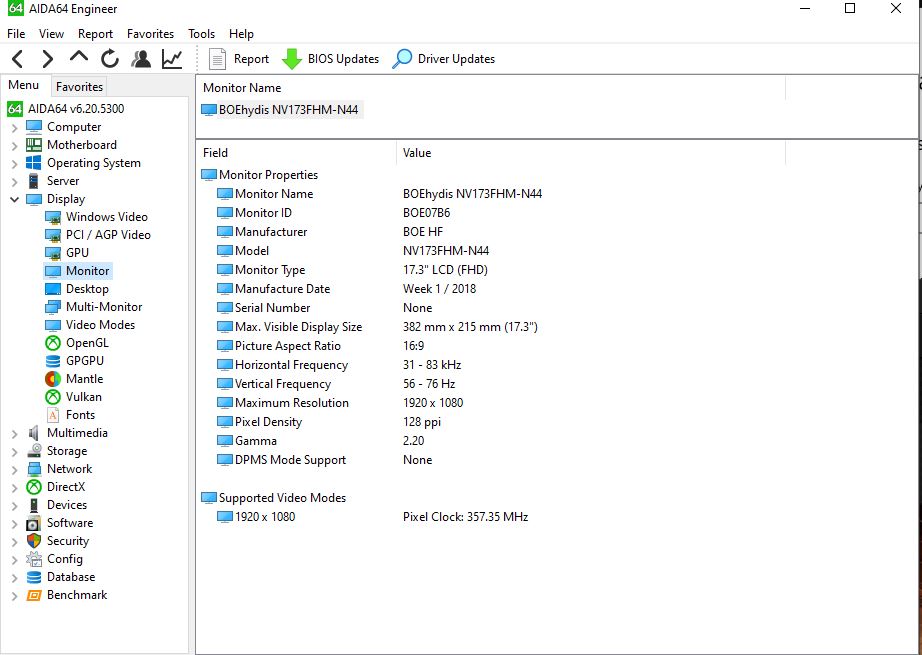The height and width of the screenshot is (655, 922).
Task: Open the File menu
Action: (16, 34)
